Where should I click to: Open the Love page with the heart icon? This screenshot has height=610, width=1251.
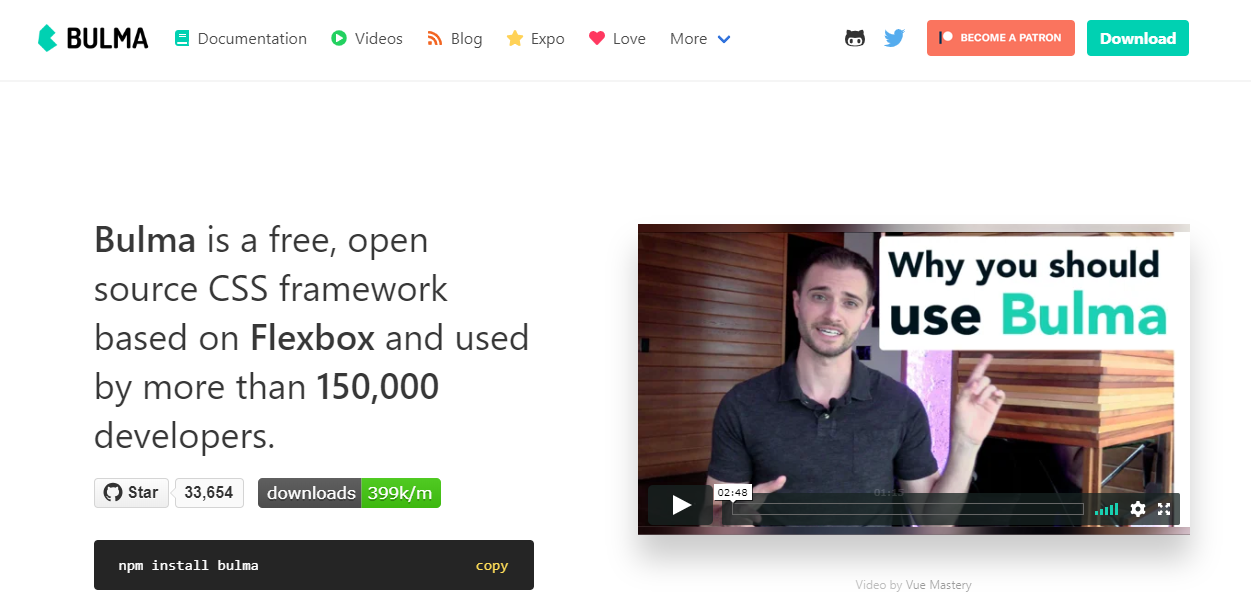click(617, 39)
